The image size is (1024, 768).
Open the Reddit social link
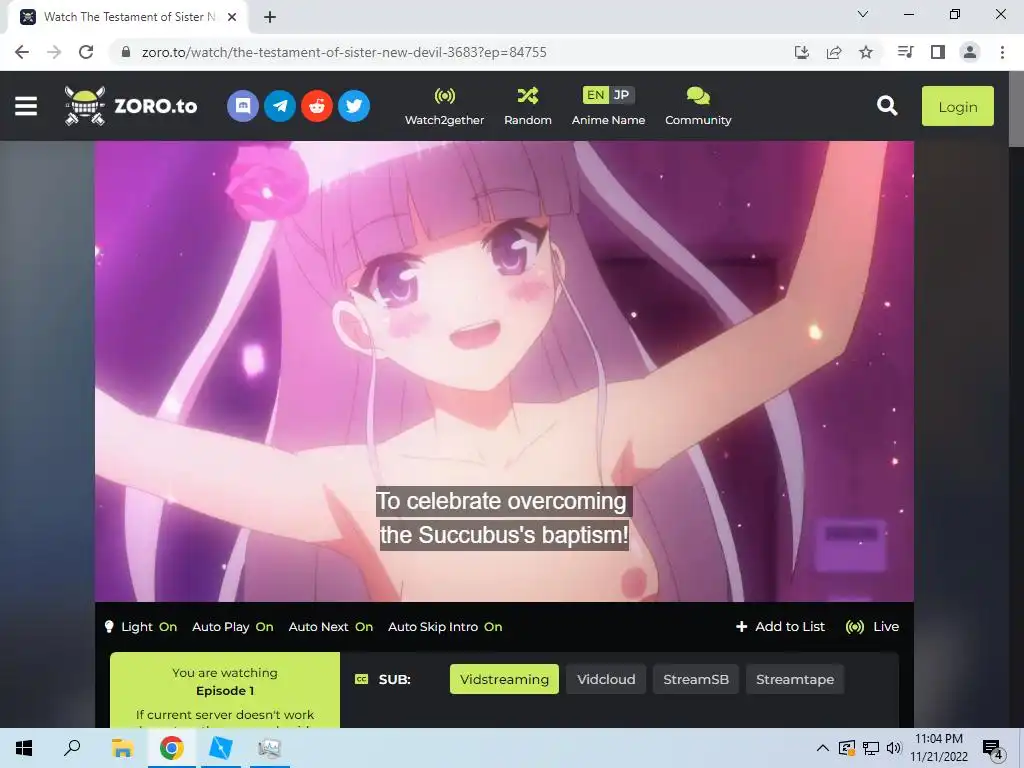317,106
